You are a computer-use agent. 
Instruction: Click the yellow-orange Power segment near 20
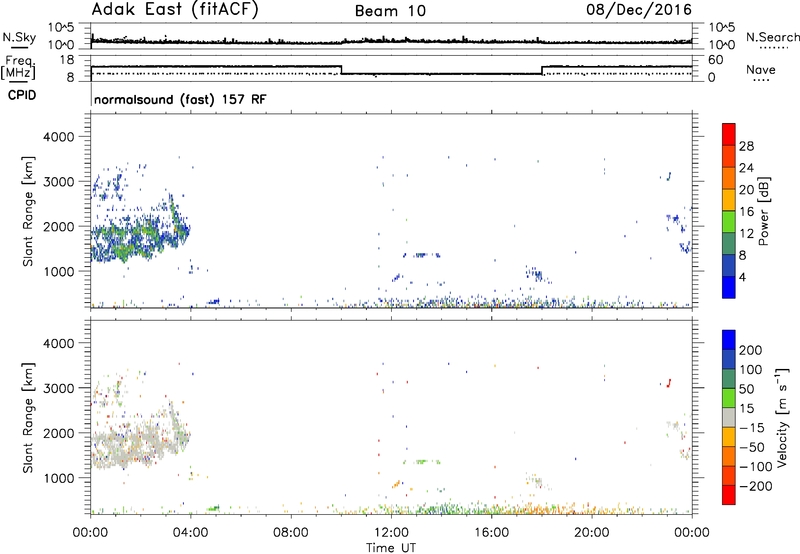click(x=729, y=199)
